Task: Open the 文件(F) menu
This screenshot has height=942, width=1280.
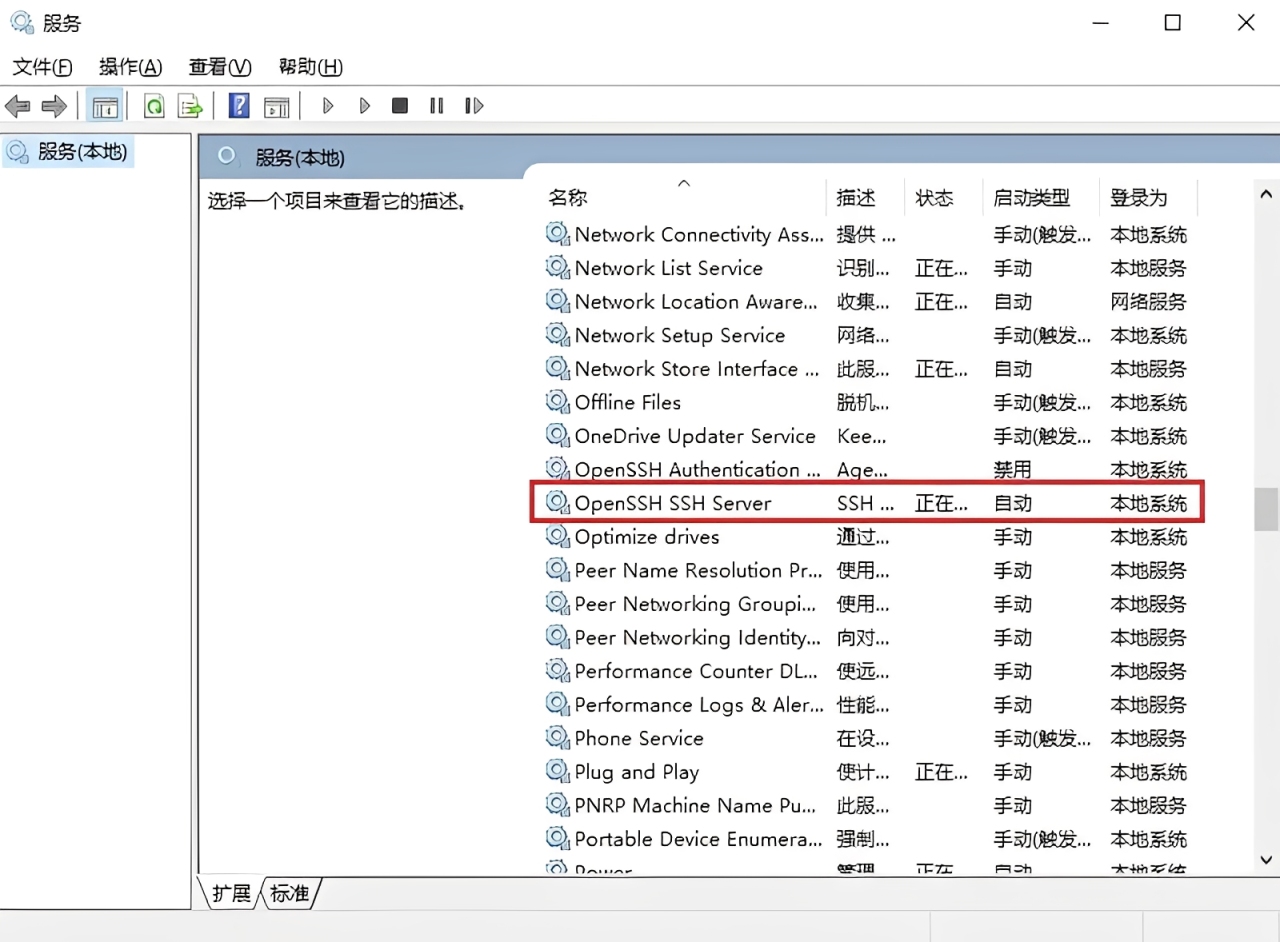Action: point(42,67)
